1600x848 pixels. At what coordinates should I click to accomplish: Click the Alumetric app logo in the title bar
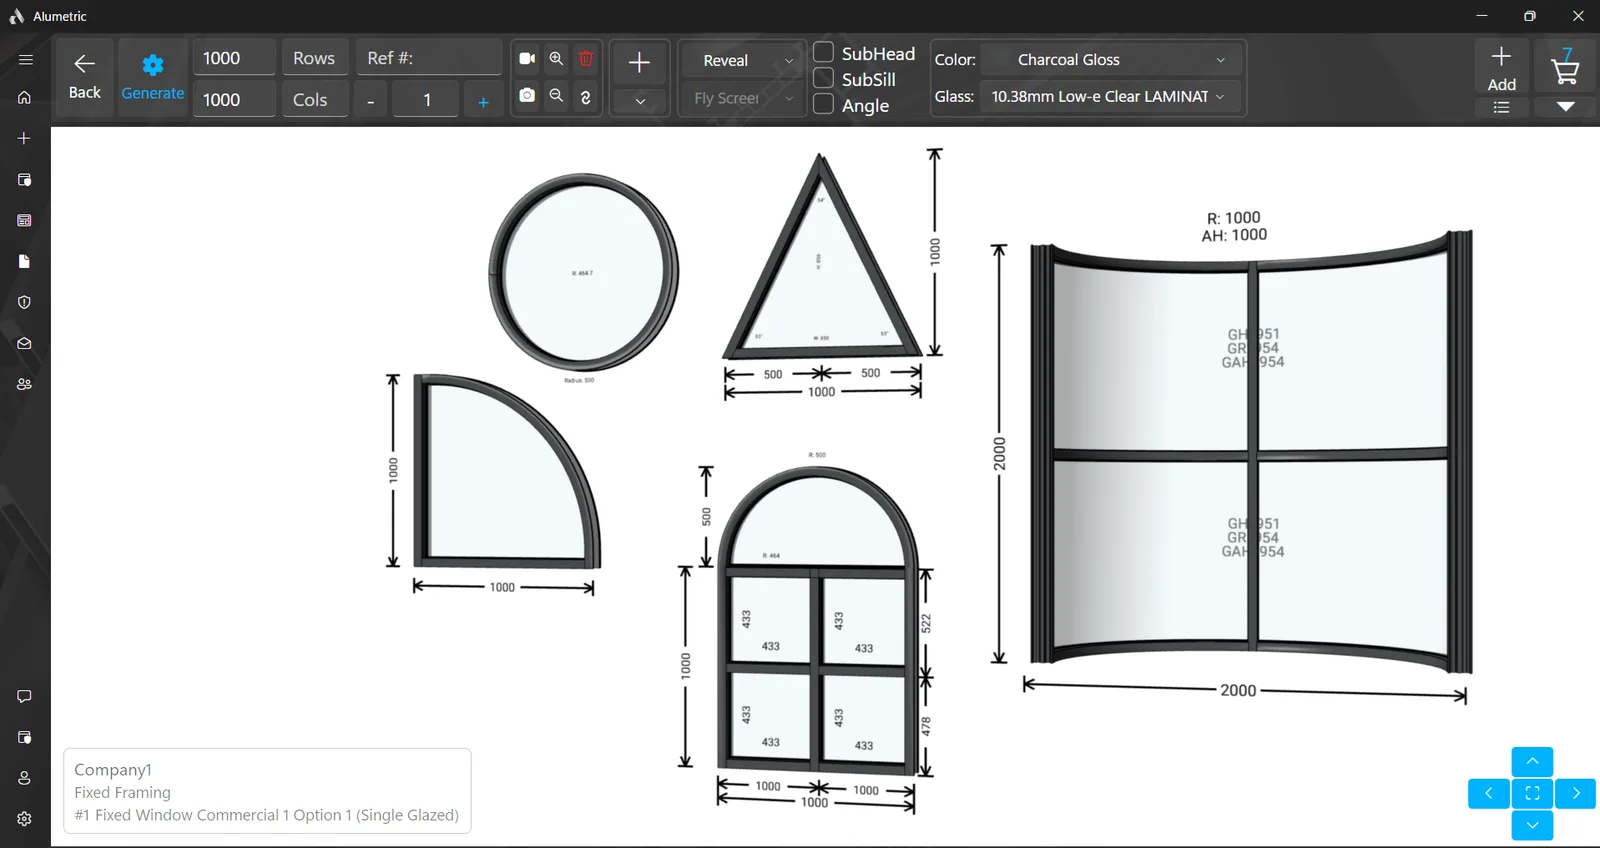(x=16, y=16)
